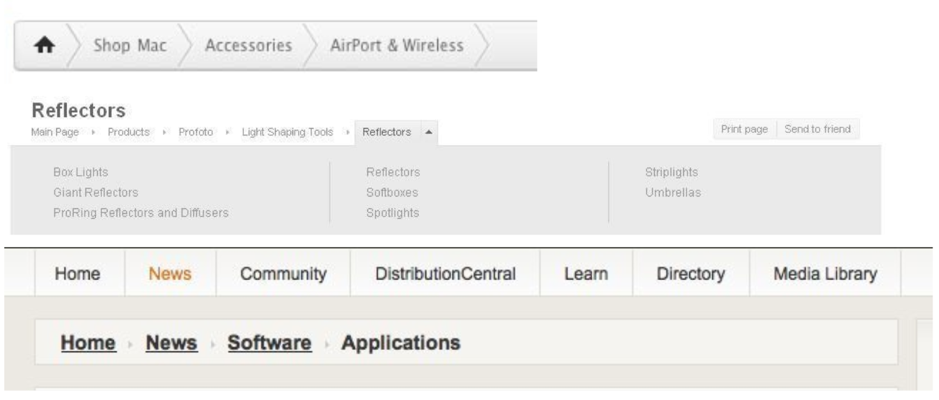Switch to the Community tab
The width and height of the screenshot is (939, 400).
click(x=283, y=274)
